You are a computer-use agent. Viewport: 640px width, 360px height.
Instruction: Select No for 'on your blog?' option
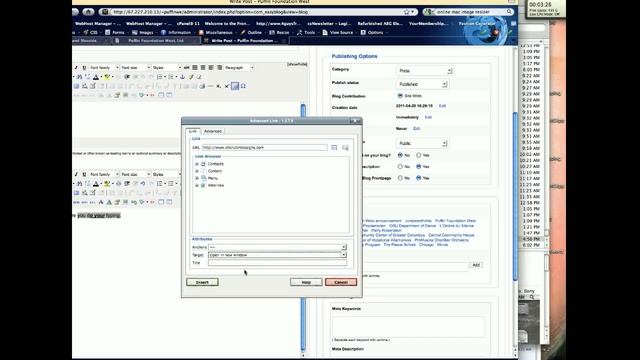(x=400, y=155)
